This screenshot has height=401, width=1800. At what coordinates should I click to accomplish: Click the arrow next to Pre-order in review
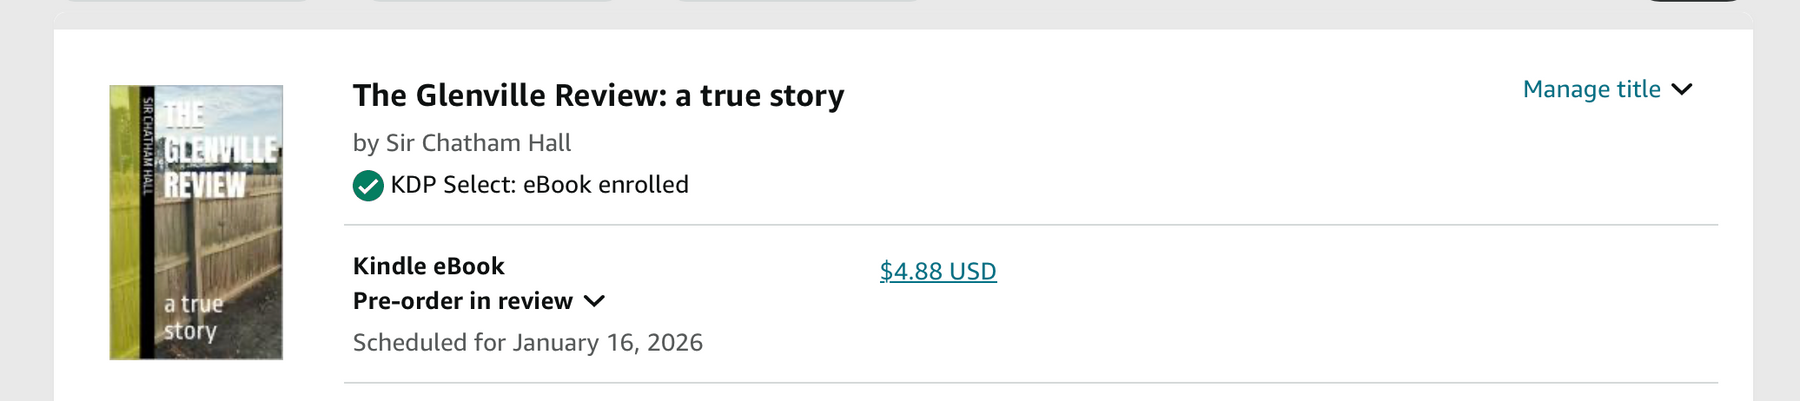click(594, 301)
